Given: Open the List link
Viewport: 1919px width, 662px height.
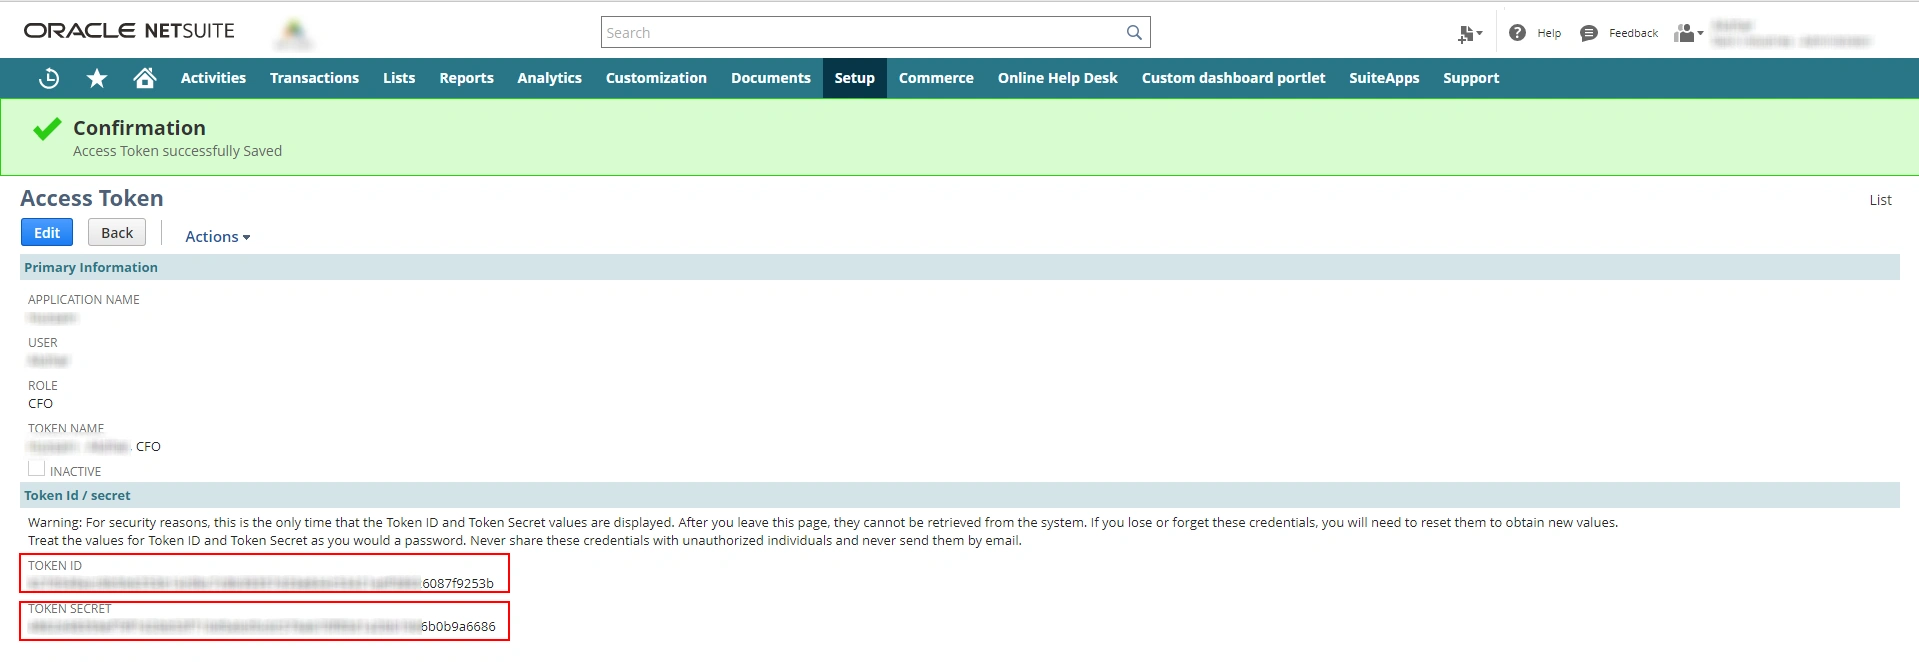Looking at the screenshot, I should (1880, 200).
